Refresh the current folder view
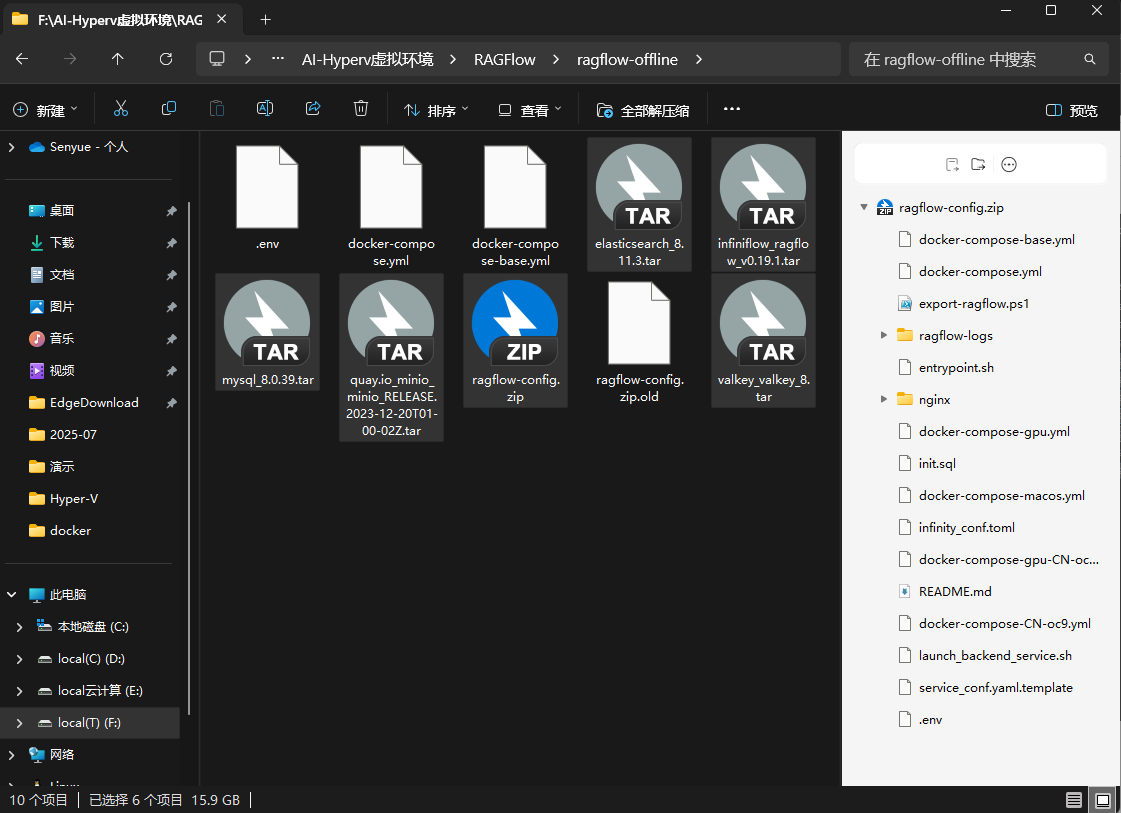 166,59
